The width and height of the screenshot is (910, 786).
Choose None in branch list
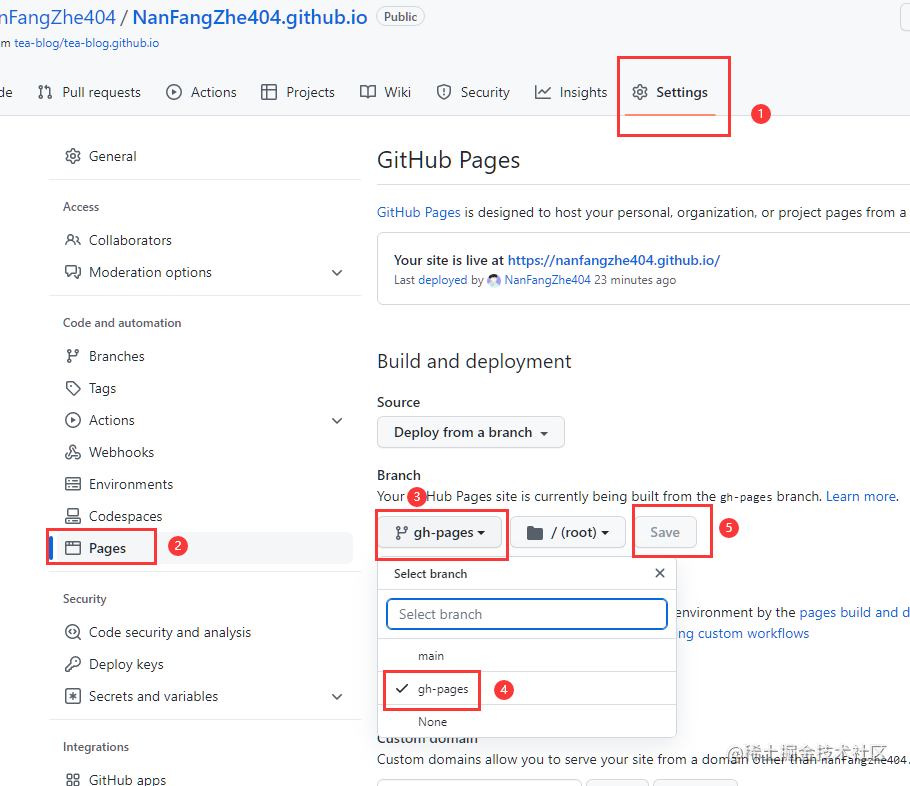tap(527, 722)
